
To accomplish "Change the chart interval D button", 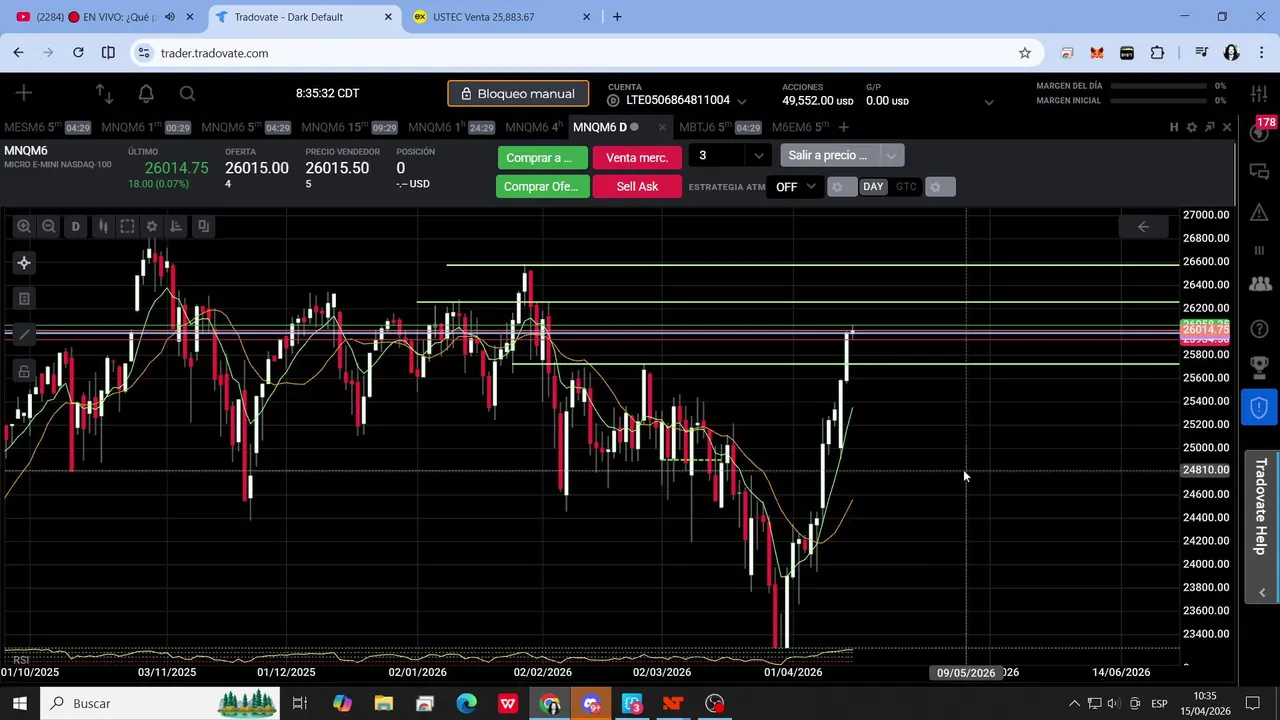I will pos(75,226).
